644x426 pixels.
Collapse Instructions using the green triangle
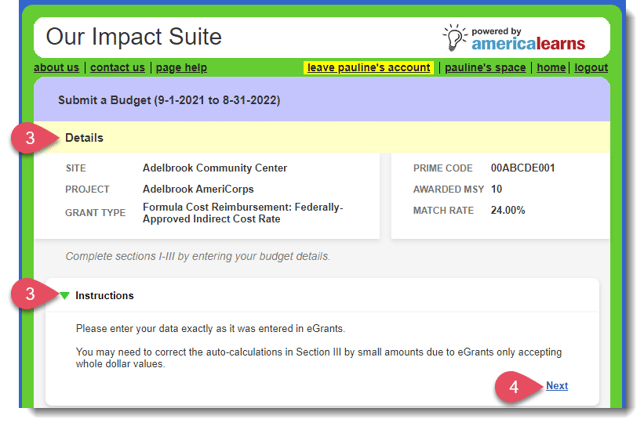[65, 296]
